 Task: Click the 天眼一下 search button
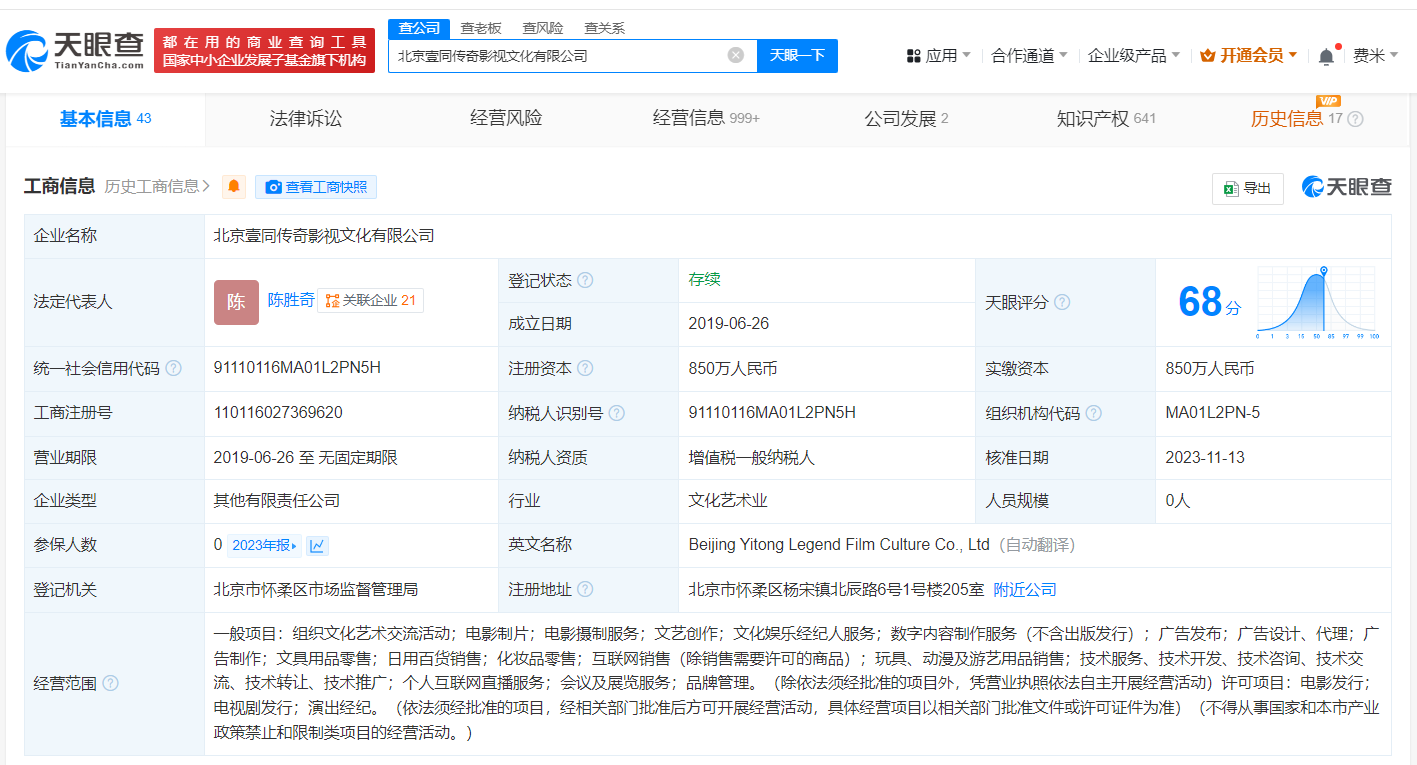click(797, 55)
